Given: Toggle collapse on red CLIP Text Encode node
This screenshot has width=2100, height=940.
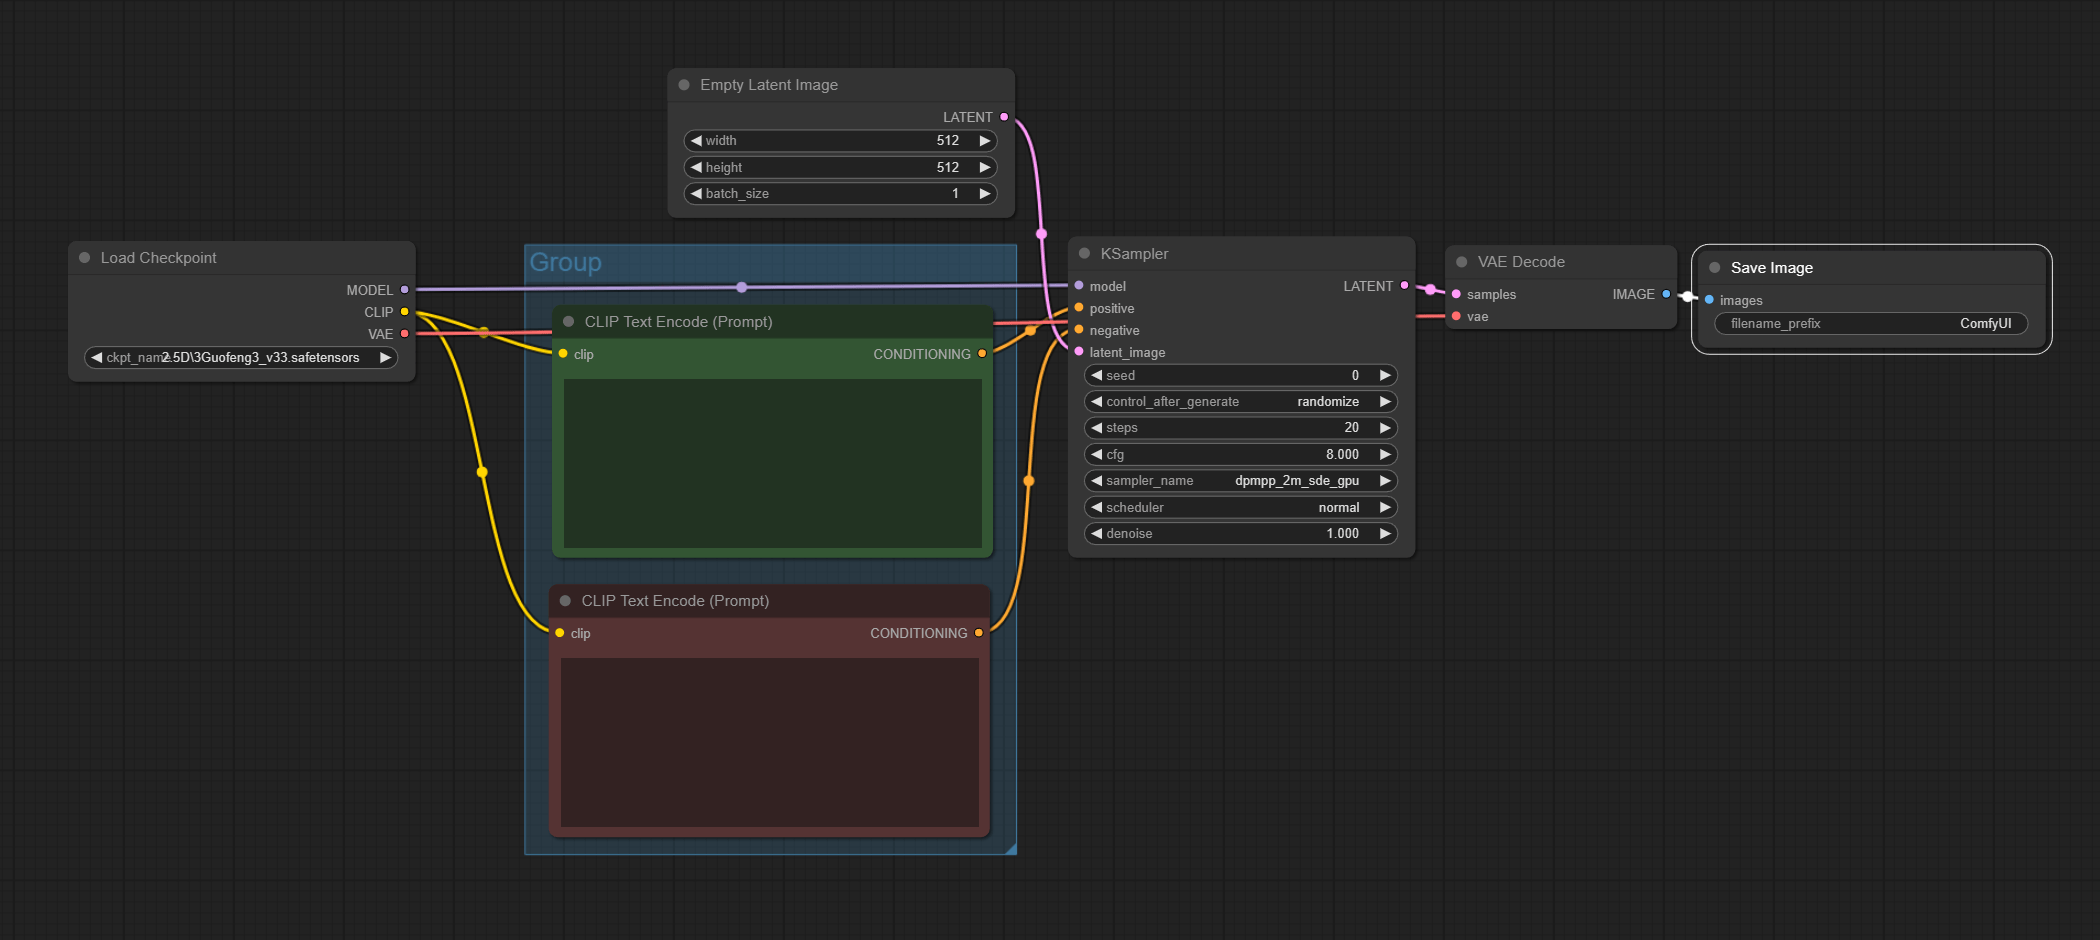Looking at the screenshot, I should [565, 600].
